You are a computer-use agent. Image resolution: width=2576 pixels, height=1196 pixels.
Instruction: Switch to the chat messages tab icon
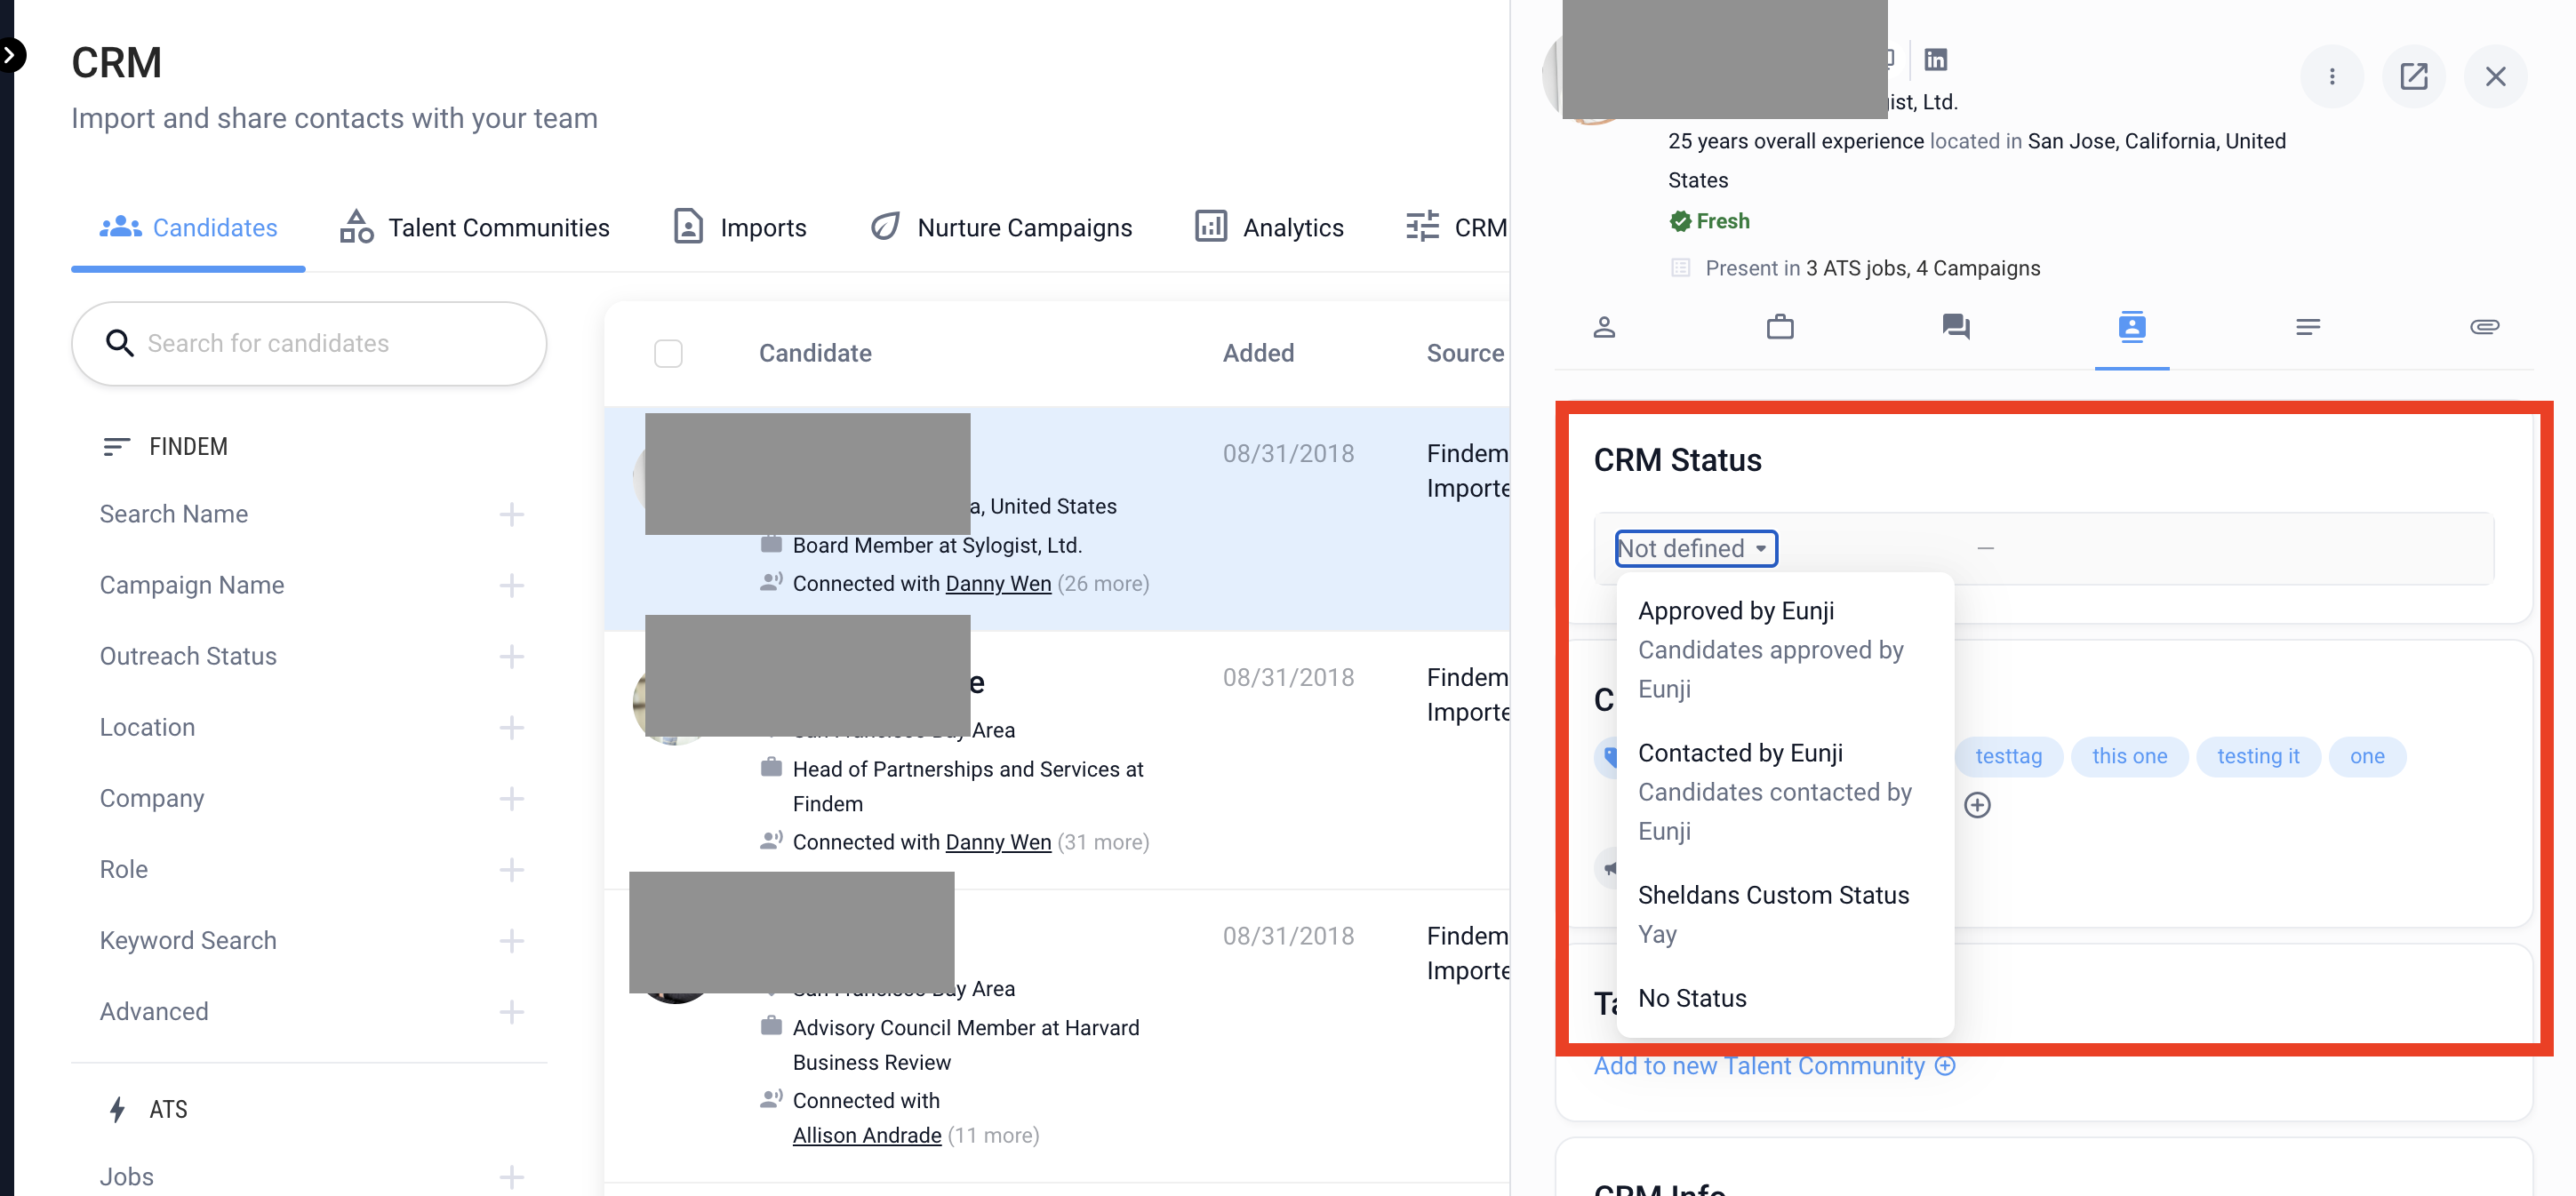tap(1956, 327)
